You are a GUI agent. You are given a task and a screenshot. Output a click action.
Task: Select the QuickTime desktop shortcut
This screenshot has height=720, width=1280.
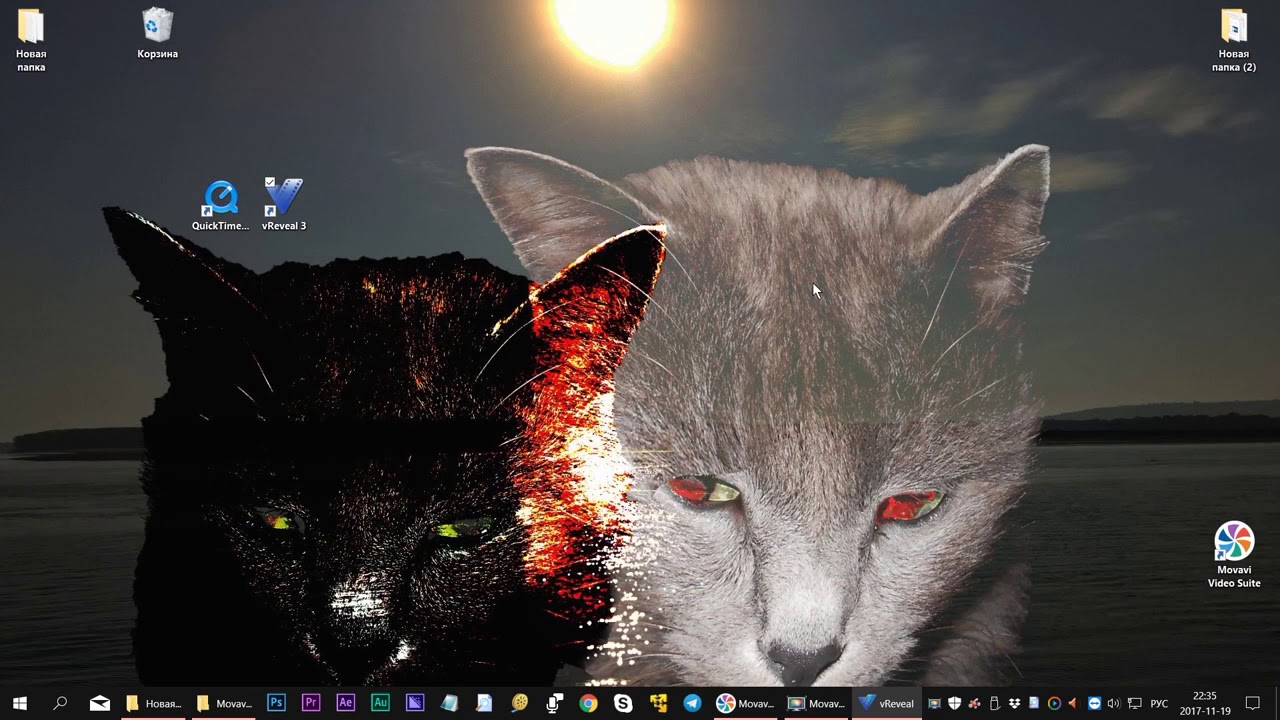tap(221, 205)
